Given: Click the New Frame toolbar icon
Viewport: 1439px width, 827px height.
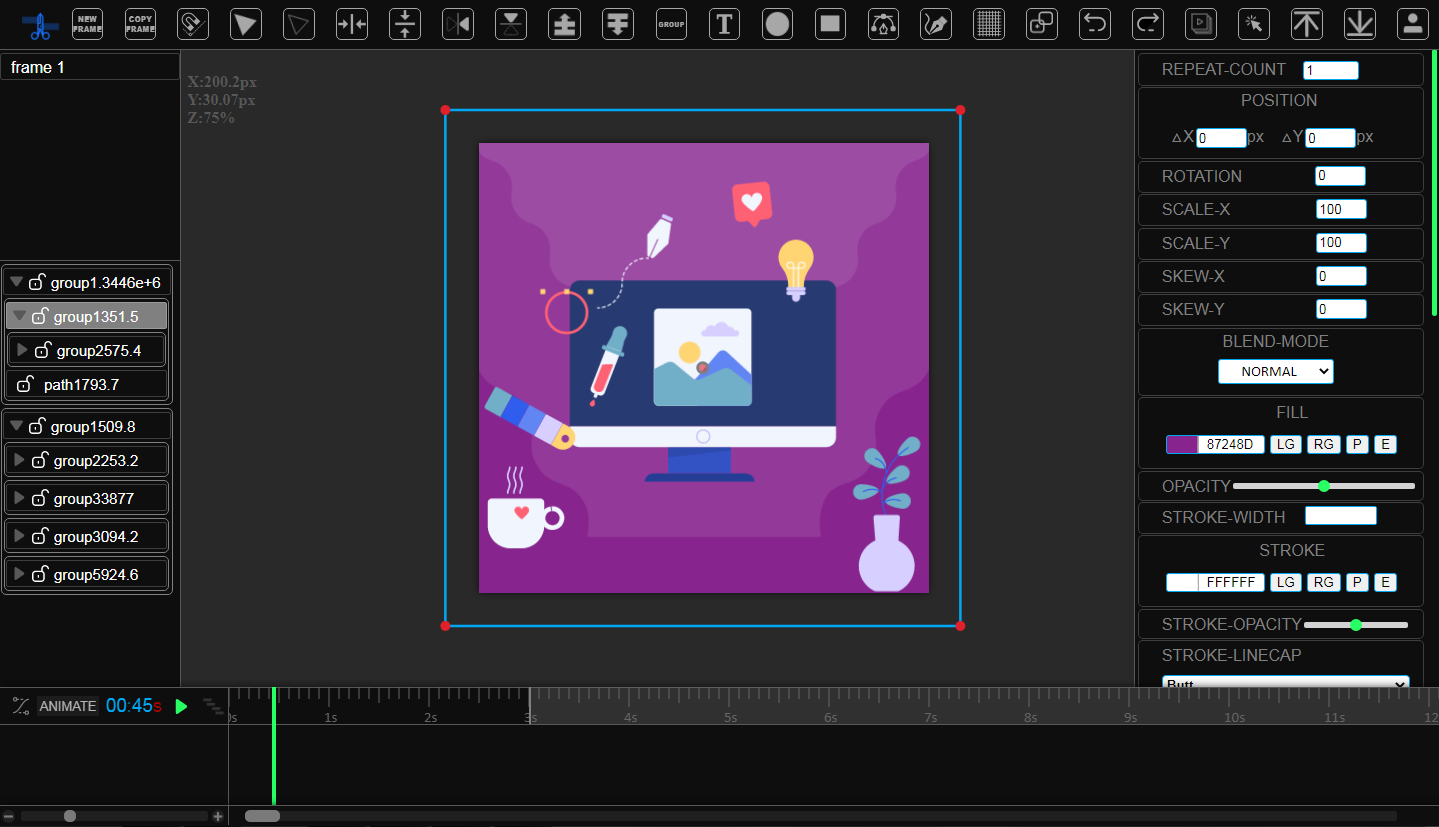Looking at the screenshot, I should click(87, 24).
